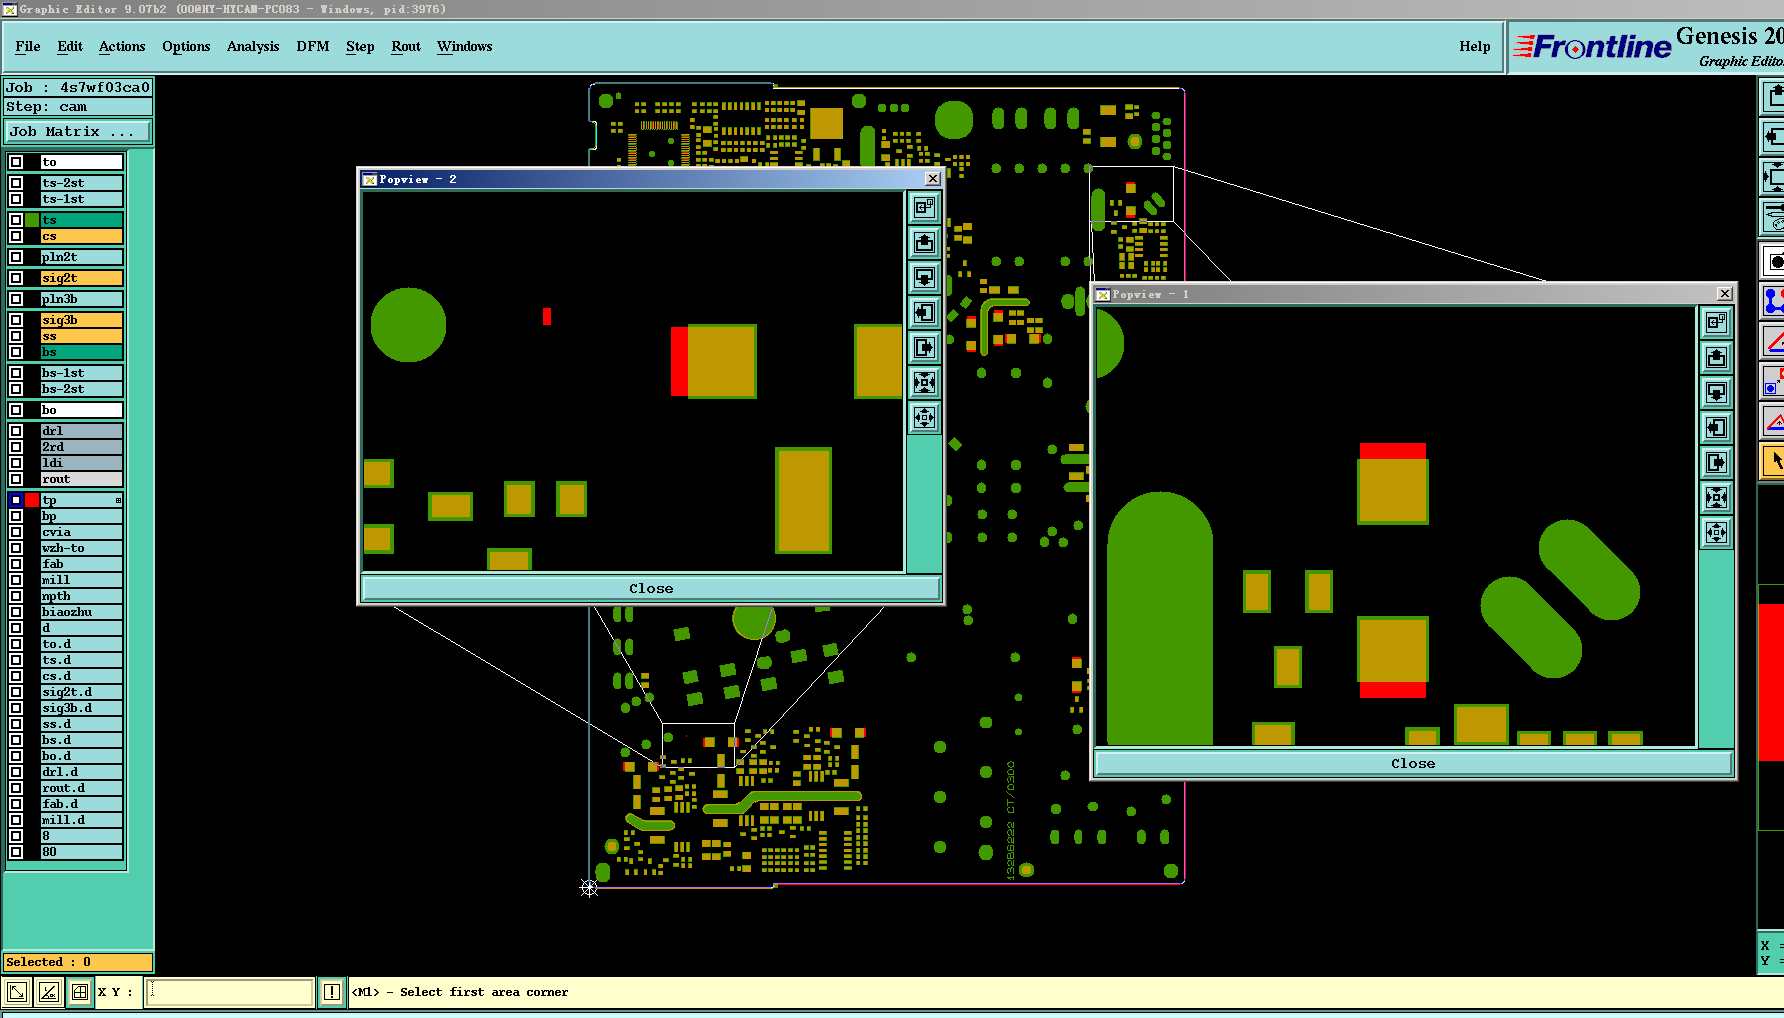Click the grid snap icon beside X Y
The width and height of the screenshot is (1784, 1018).
click(x=80, y=992)
